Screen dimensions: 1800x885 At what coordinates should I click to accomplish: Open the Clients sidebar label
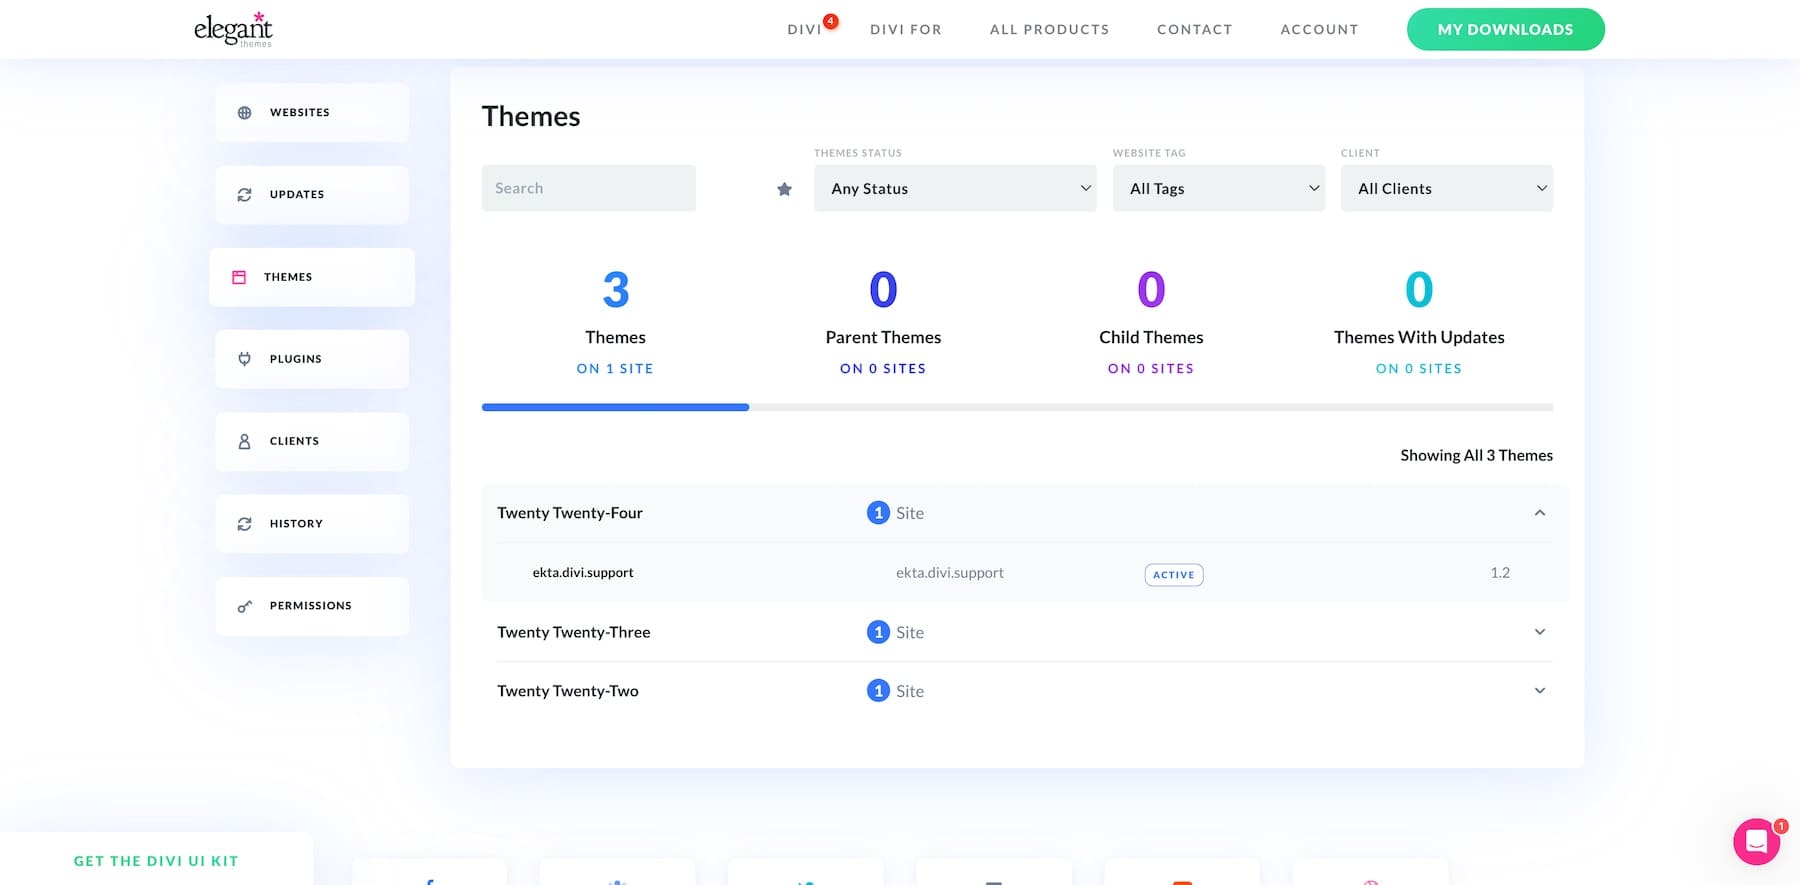(x=294, y=441)
